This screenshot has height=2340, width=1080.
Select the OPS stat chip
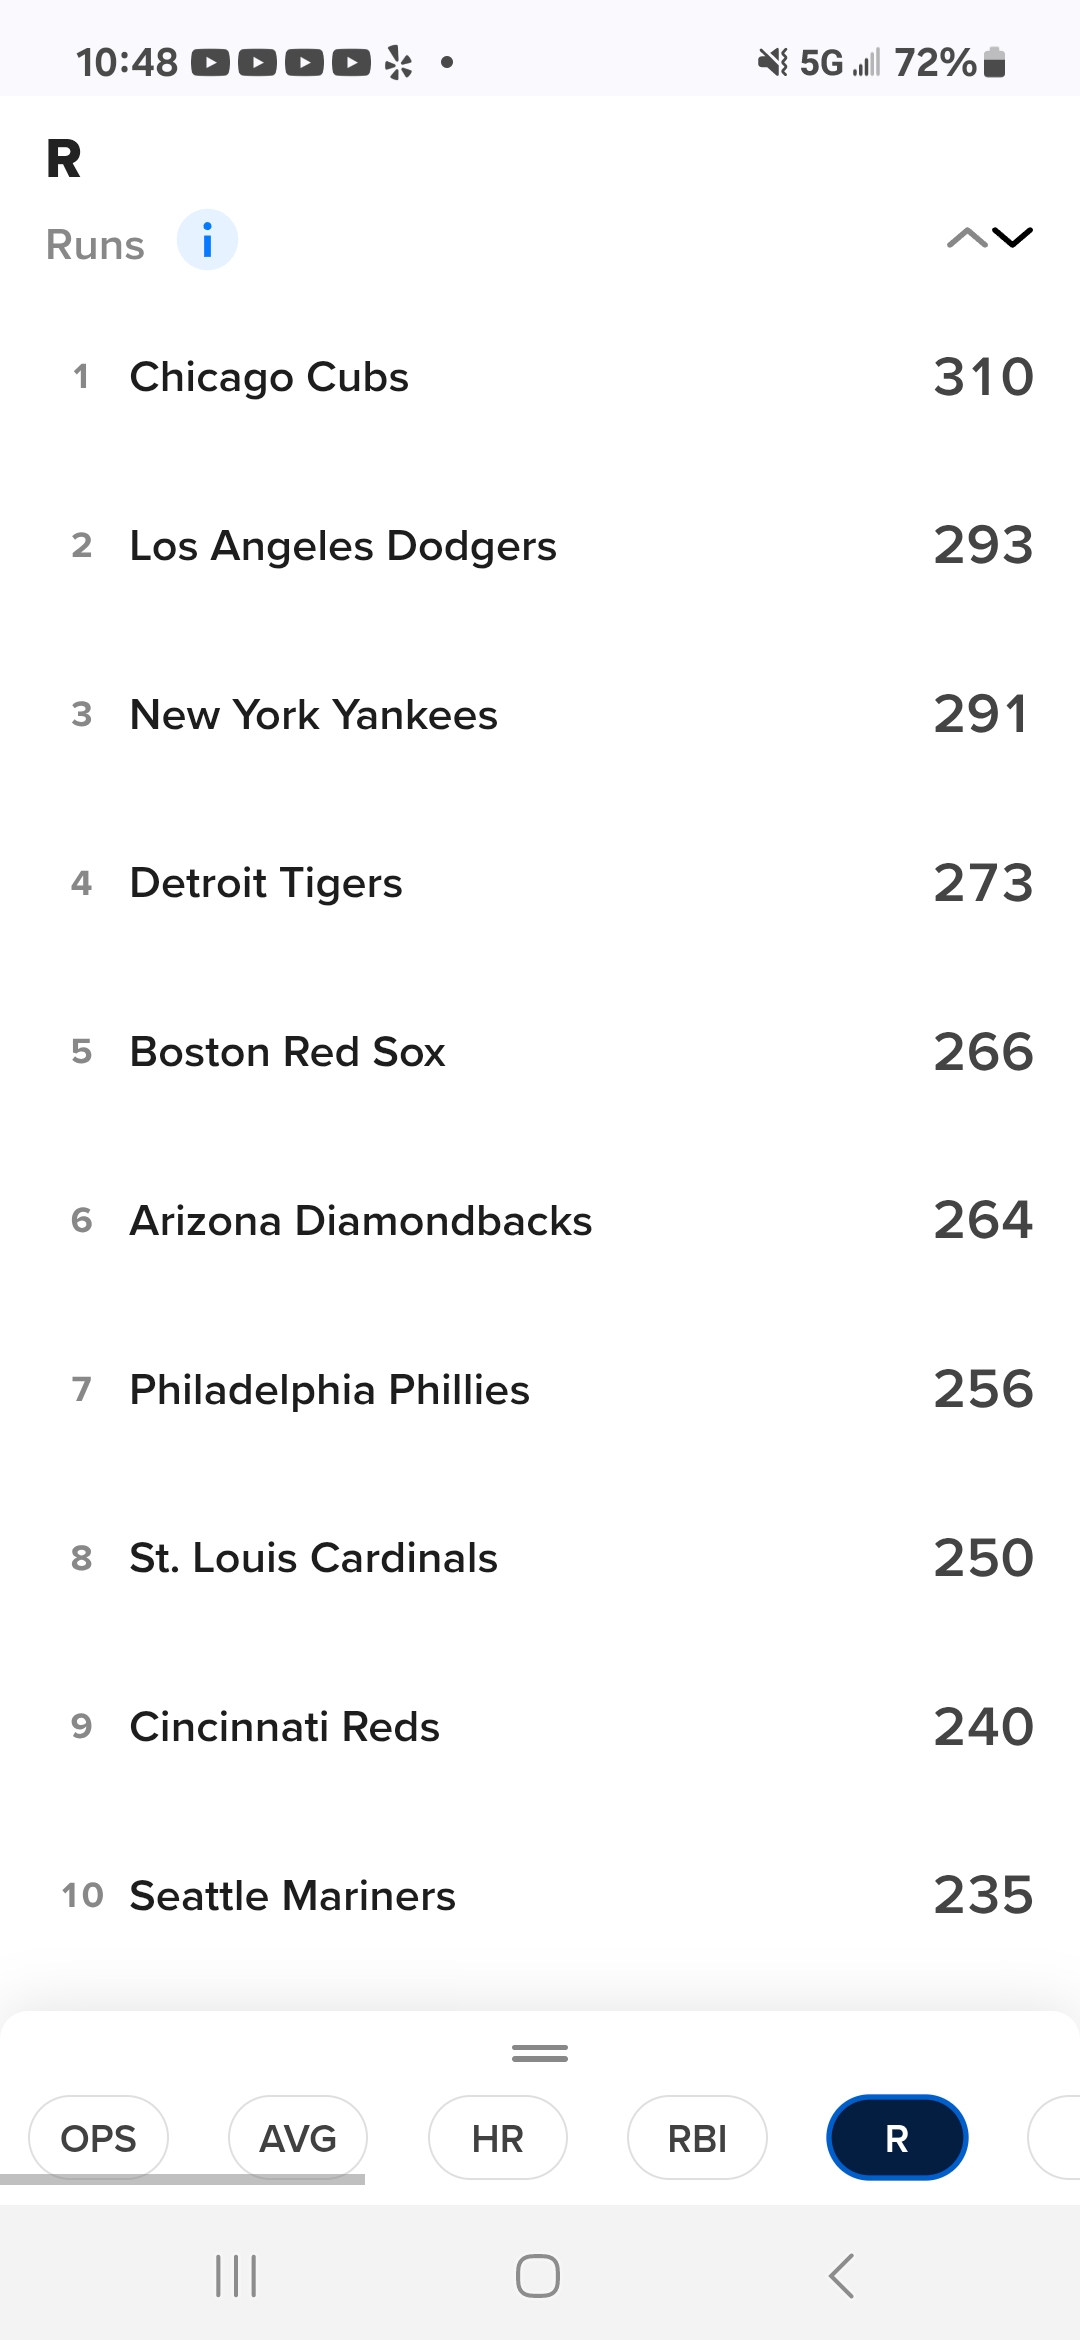(x=98, y=2138)
